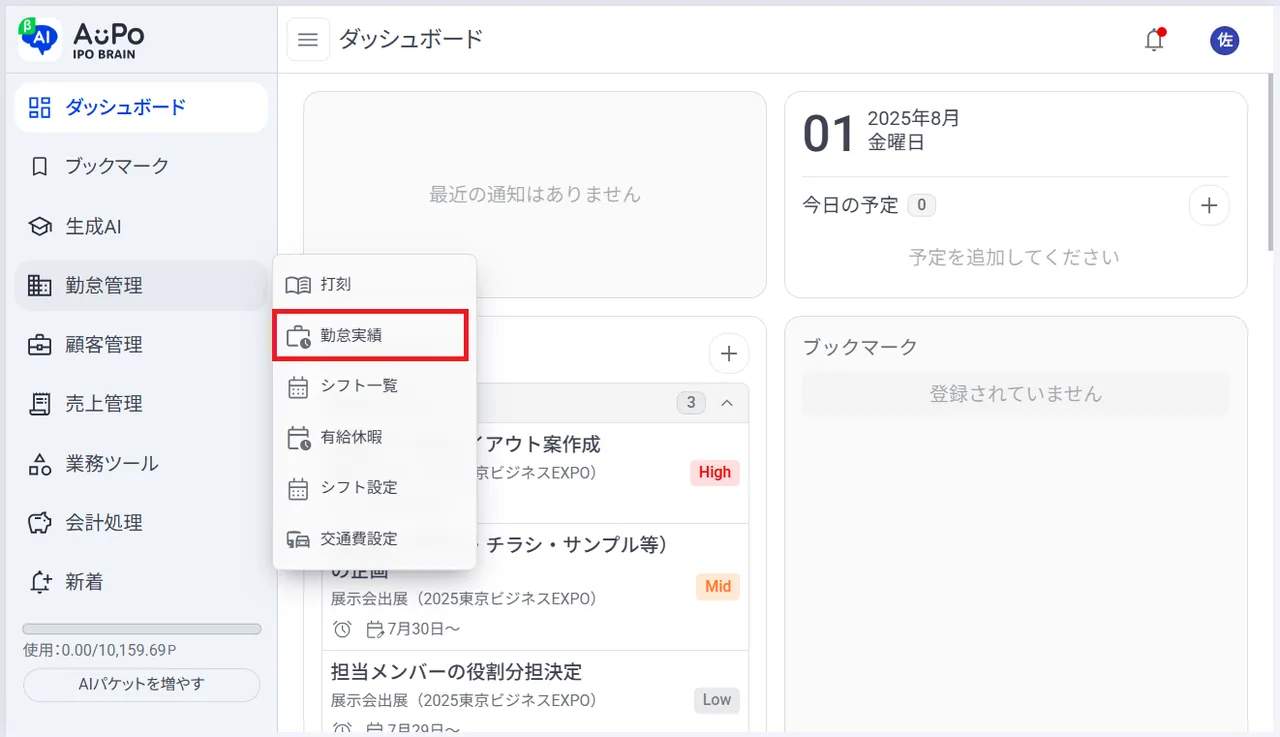Open 顧客管理 from the sidebar
The height and width of the screenshot is (737, 1280).
141,345
